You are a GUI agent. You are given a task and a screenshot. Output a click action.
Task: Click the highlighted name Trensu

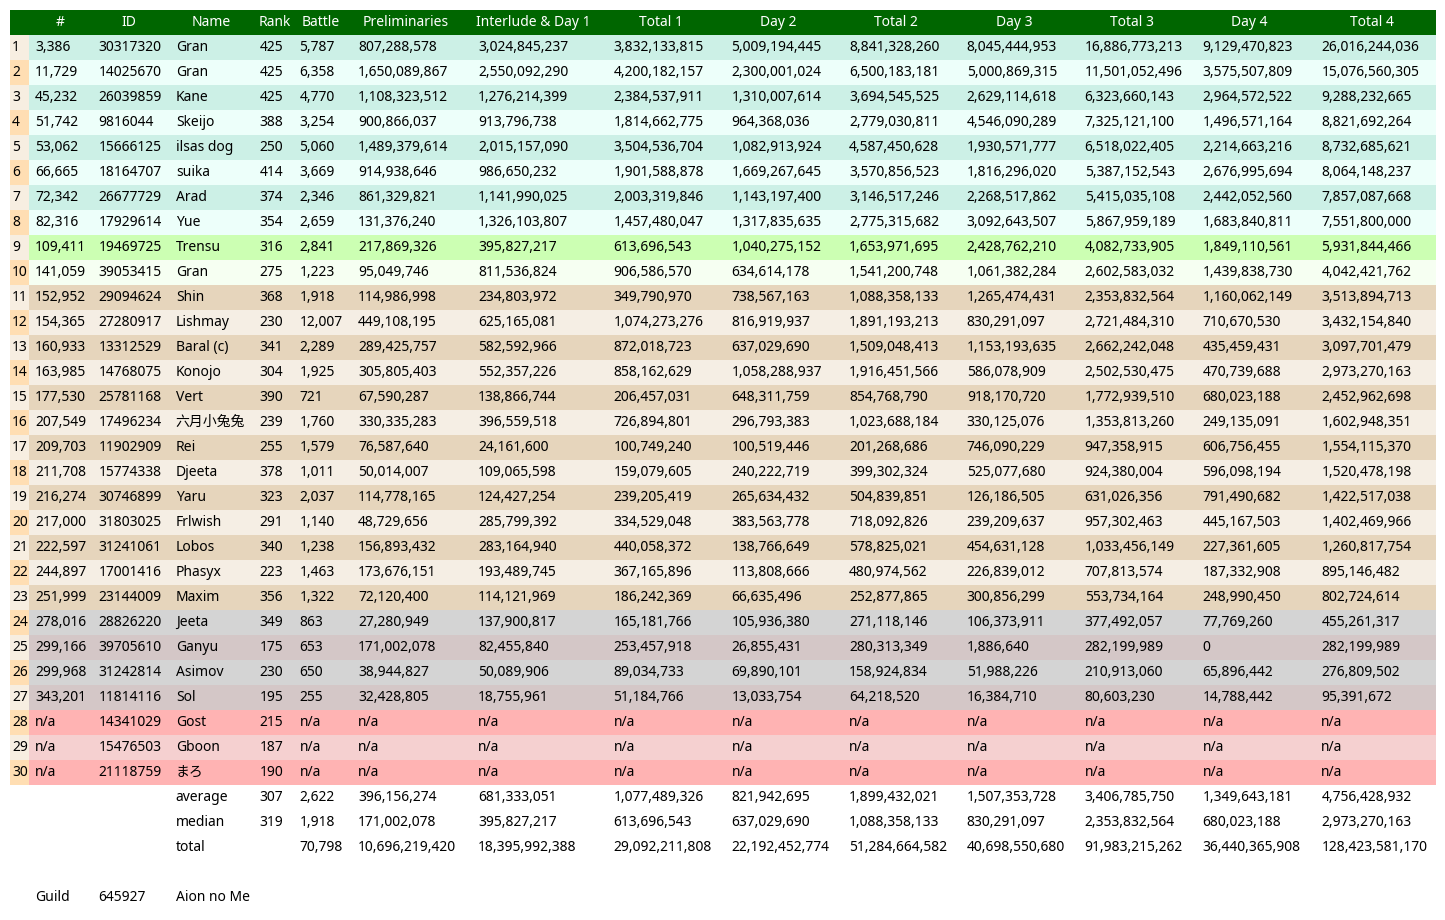coord(198,246)
